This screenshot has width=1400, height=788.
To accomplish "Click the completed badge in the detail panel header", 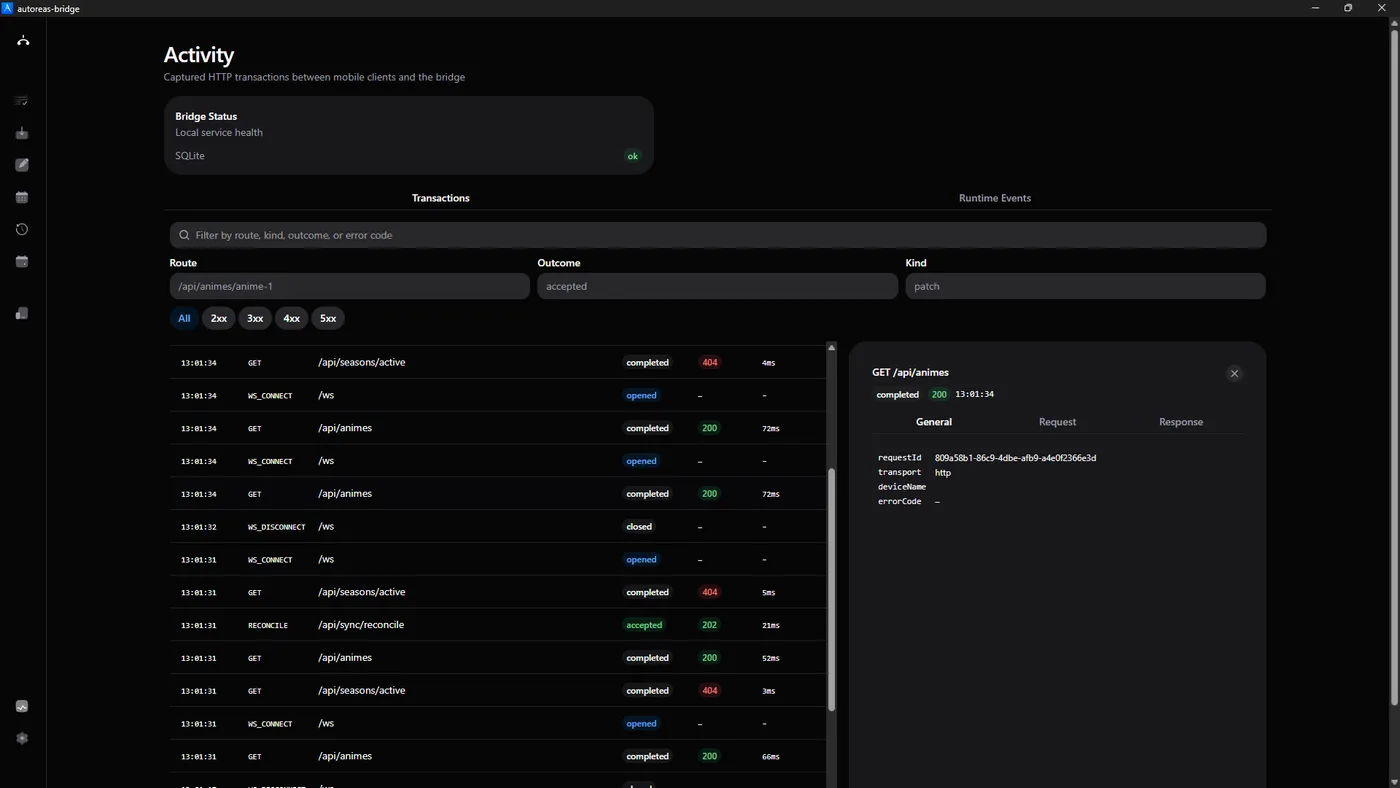I will tap(898, 394).
